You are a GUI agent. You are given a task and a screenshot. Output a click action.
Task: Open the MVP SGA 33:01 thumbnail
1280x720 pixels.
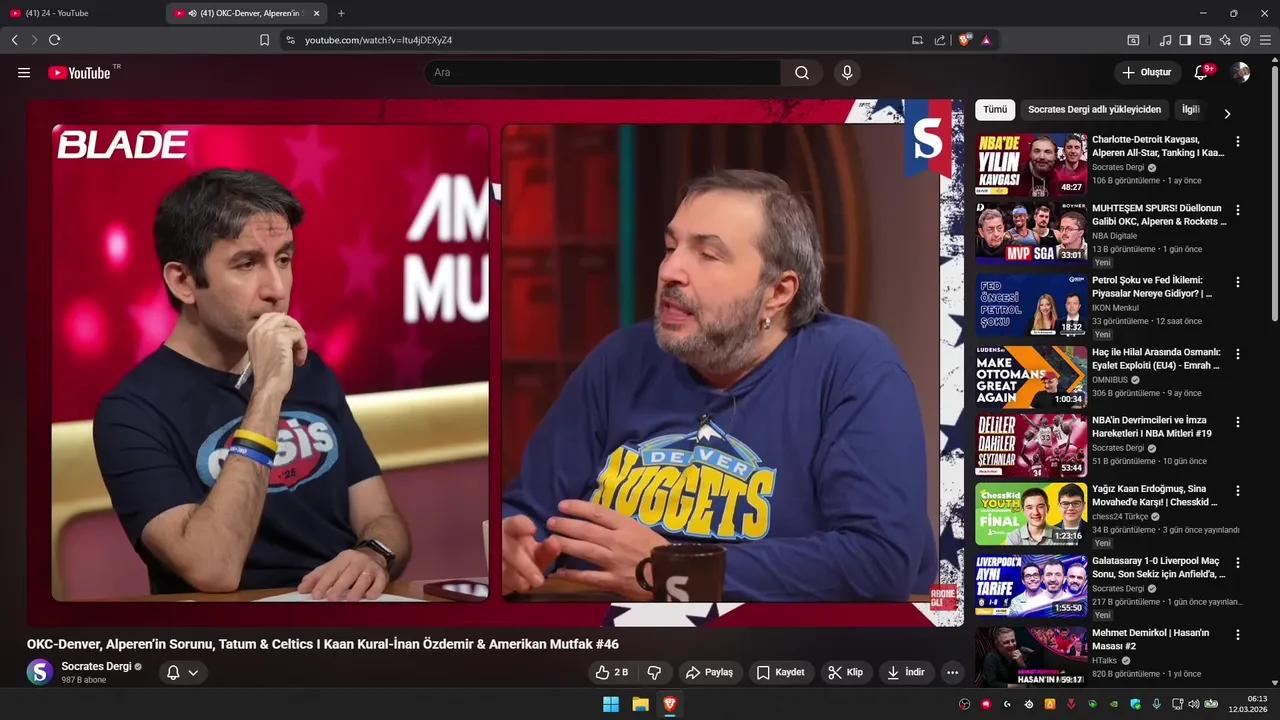click(x=1031, y=233)
